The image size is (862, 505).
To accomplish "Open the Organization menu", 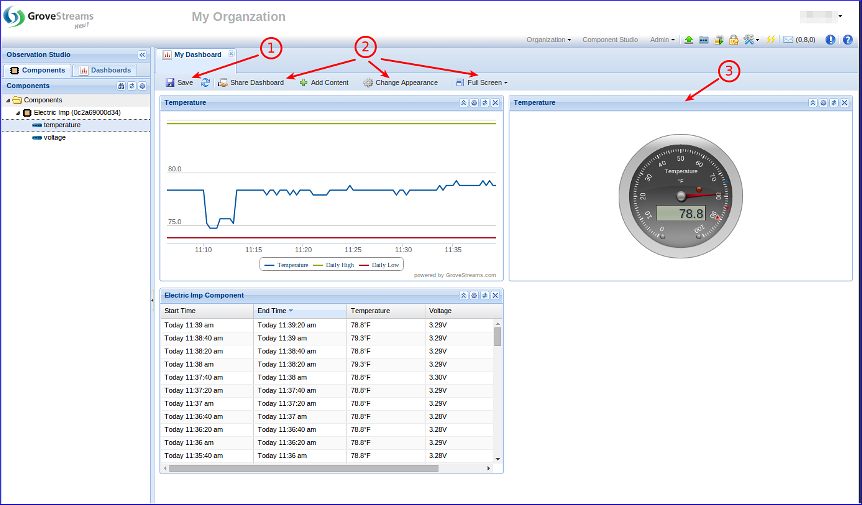I will click(x=548, y=40).
